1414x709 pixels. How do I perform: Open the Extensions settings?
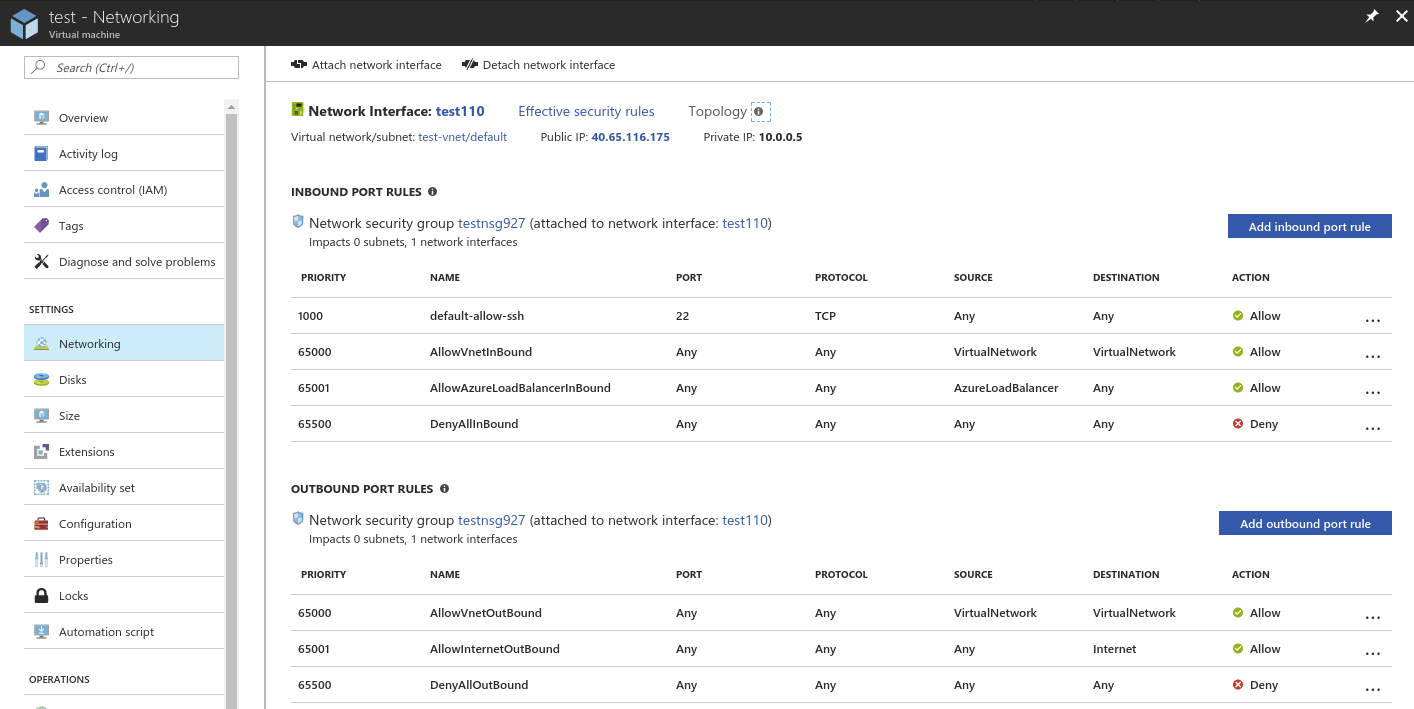click(x=85, y=451)
